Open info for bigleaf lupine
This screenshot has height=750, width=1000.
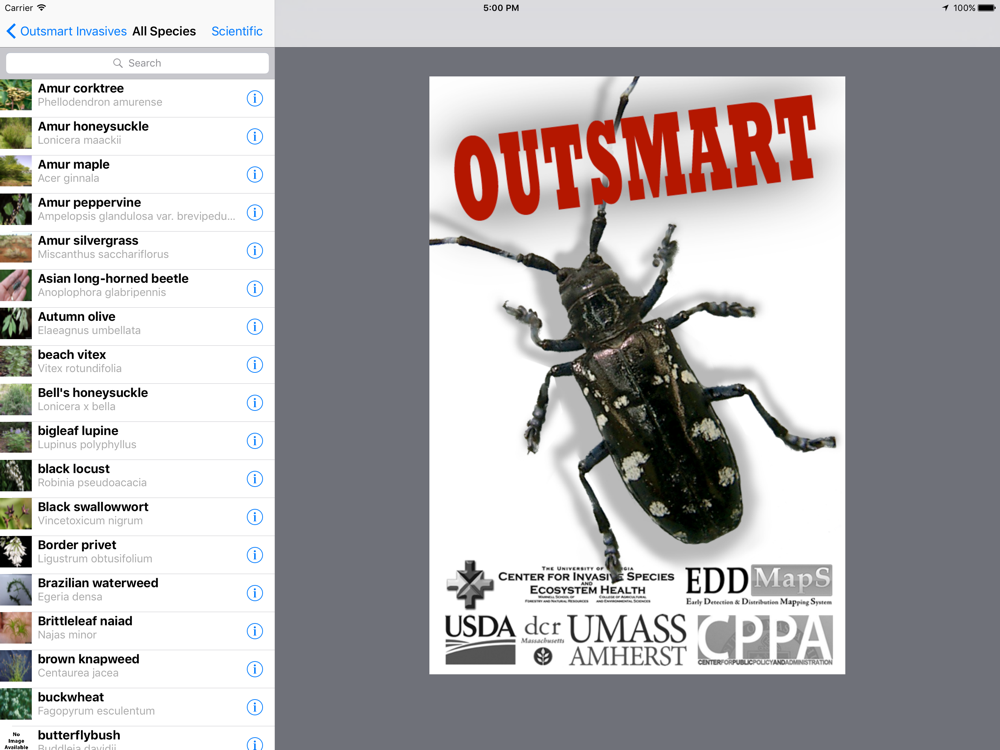pyautogui.click(x=254, y=441)
